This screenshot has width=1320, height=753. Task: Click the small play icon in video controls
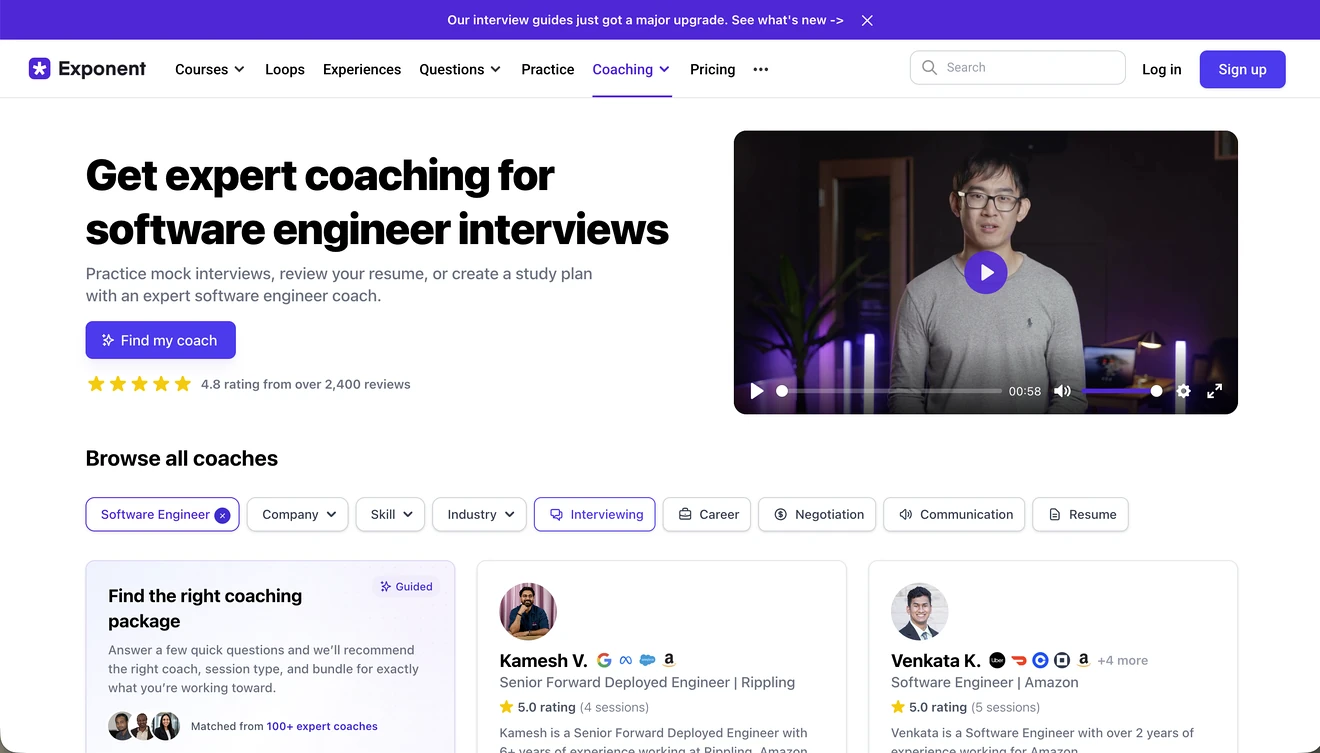pos(757,391)
